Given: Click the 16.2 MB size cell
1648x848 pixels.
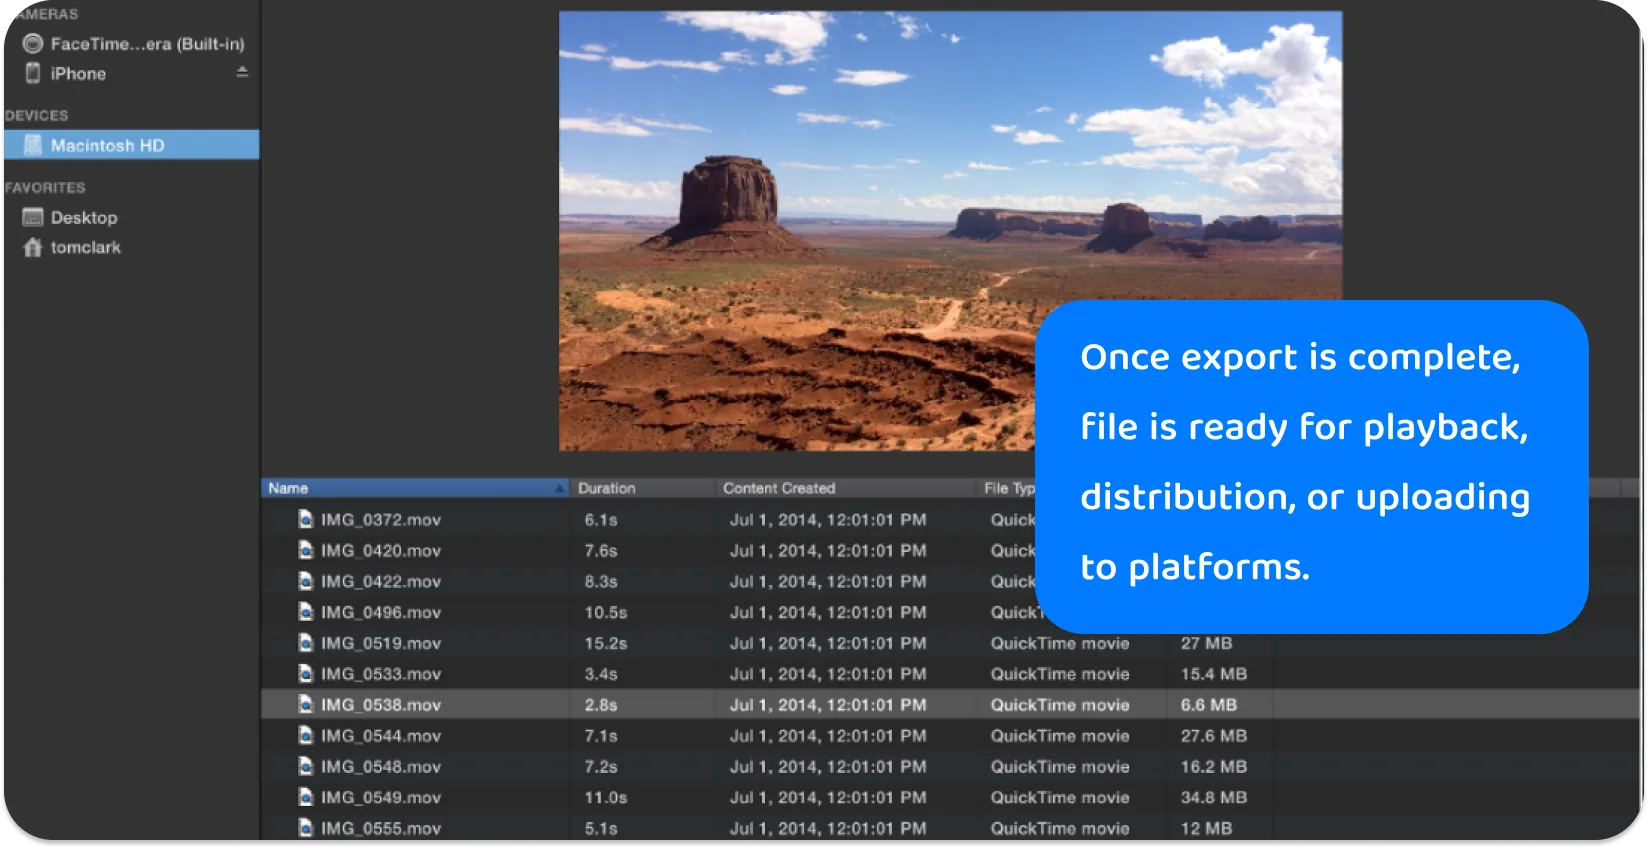Looking at the screenshot, I should pos(1214,767).
